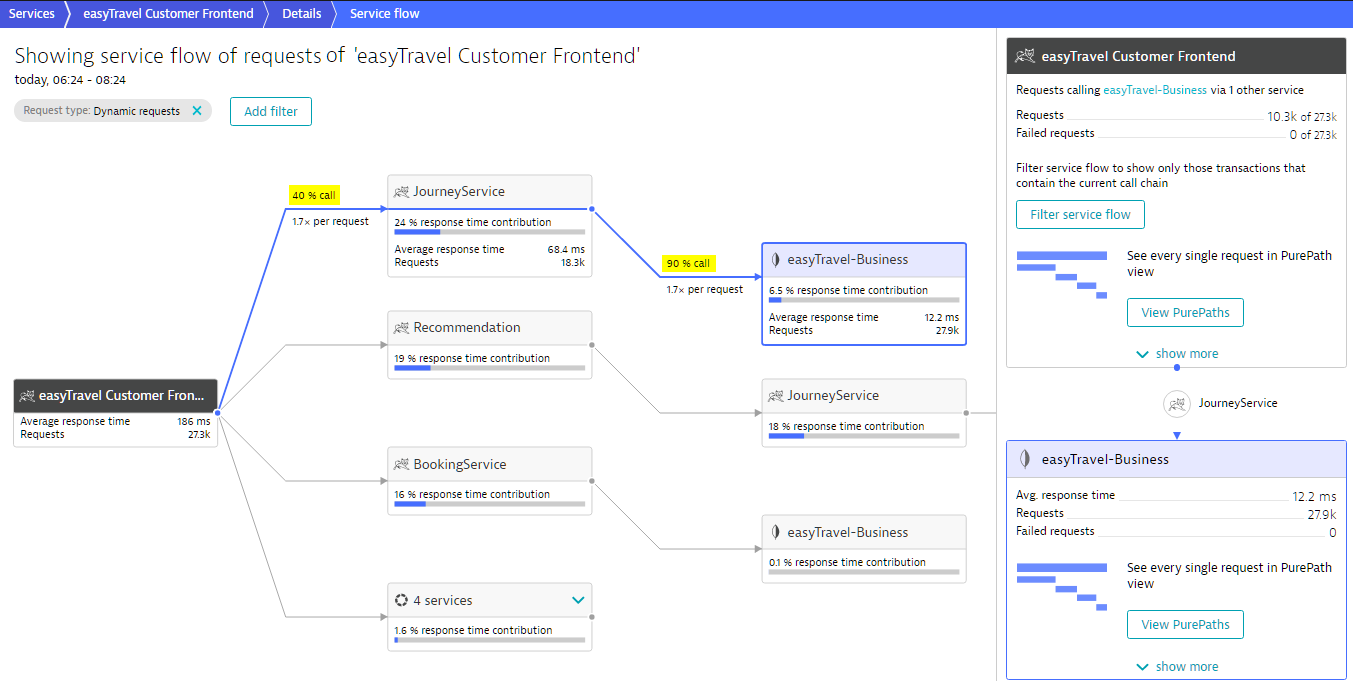
Task: Click the round JourneyService icon in side panel
Action: [1177, 404]
